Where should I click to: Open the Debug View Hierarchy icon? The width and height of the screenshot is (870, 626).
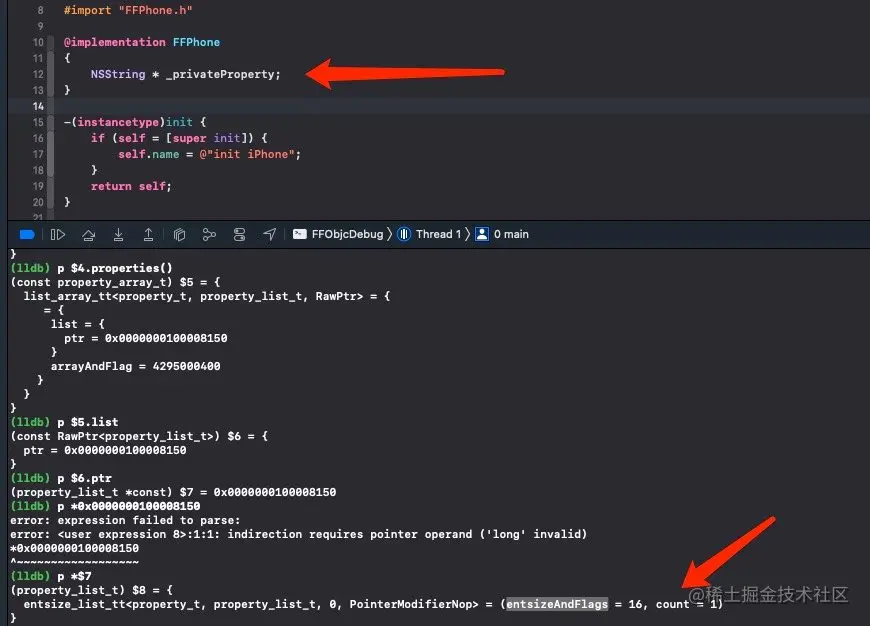tap(179, 235)
